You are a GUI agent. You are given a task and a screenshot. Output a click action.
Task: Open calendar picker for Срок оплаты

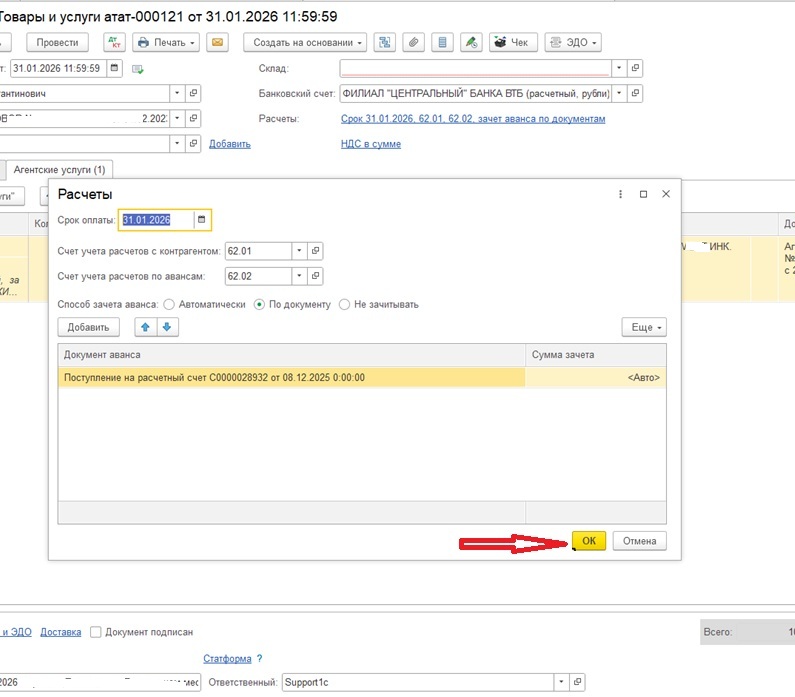click(201, 220)
